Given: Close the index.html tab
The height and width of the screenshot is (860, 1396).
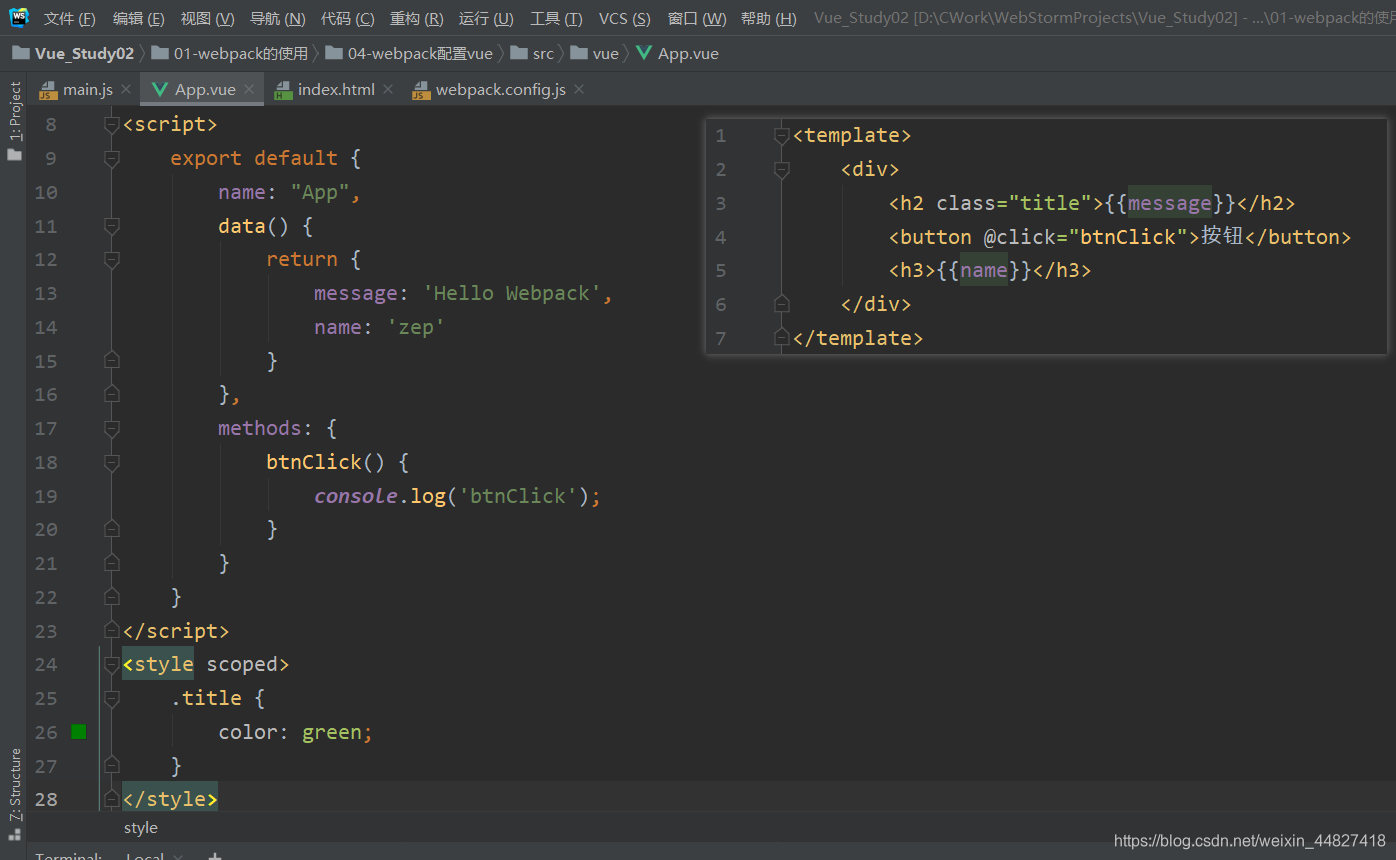Looking at the screenshot, I should coord(388,90).
